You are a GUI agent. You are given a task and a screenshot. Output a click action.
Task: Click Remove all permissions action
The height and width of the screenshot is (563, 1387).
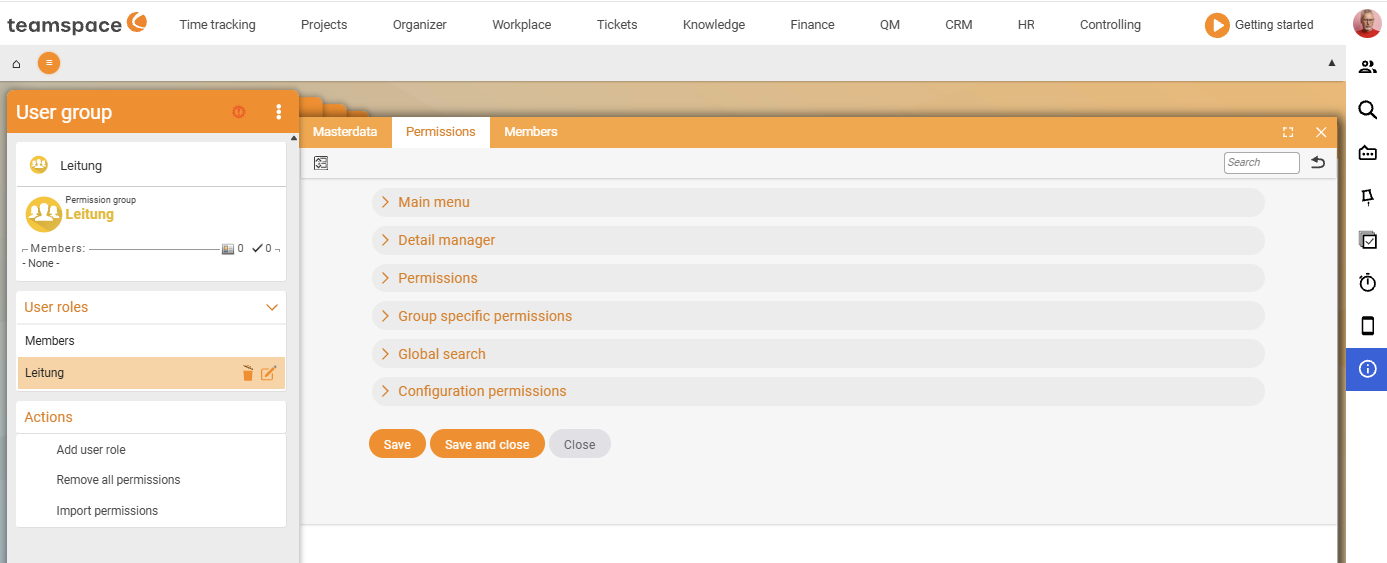pyautogui.click(x=118, y=480)
